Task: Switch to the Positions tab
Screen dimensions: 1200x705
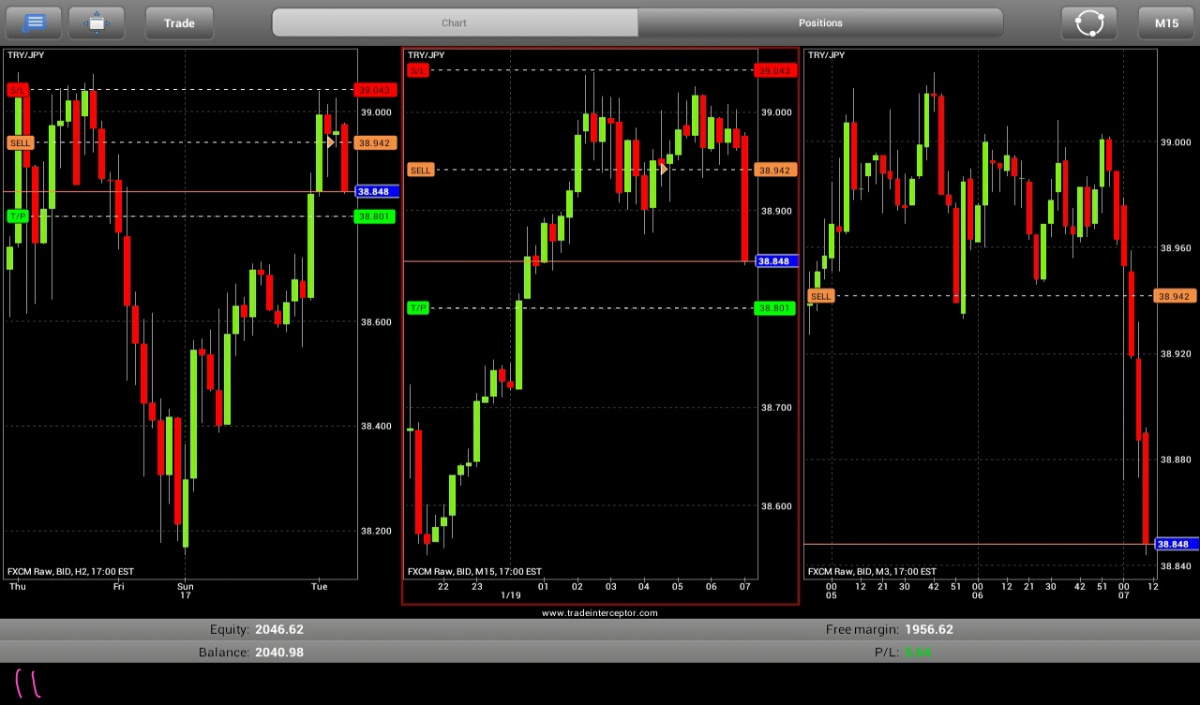Action: pos(820,23)
